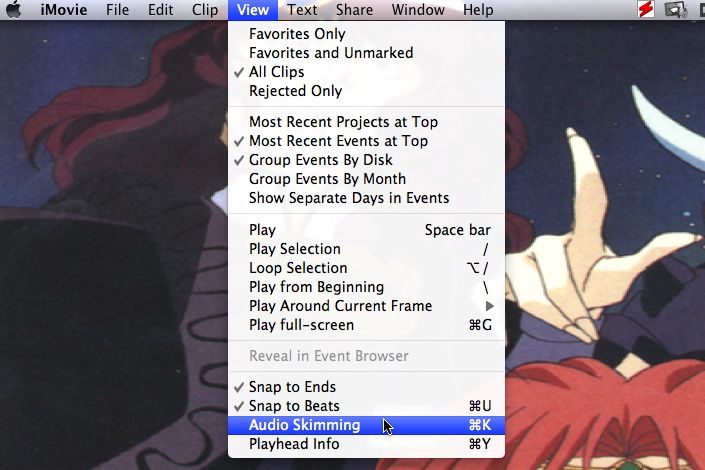Select Favorites and Unmarked filter
The image size is (705, 470).
pyautogui.click(x=366, y=53)
